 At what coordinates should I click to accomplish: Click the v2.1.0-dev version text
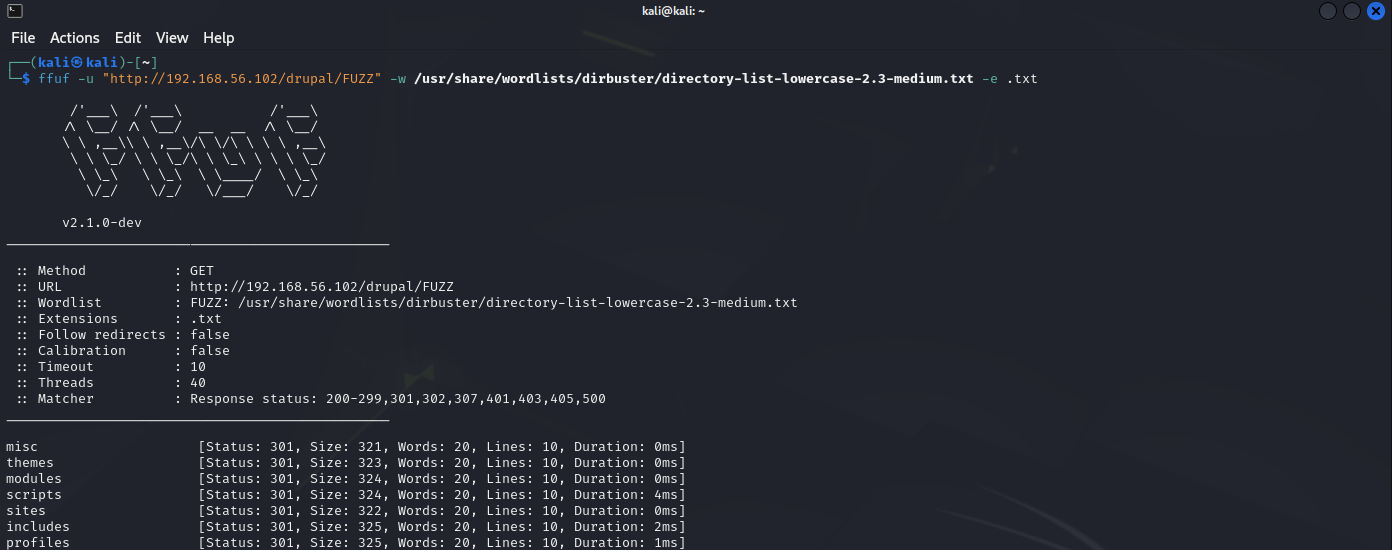pos(102,223)
